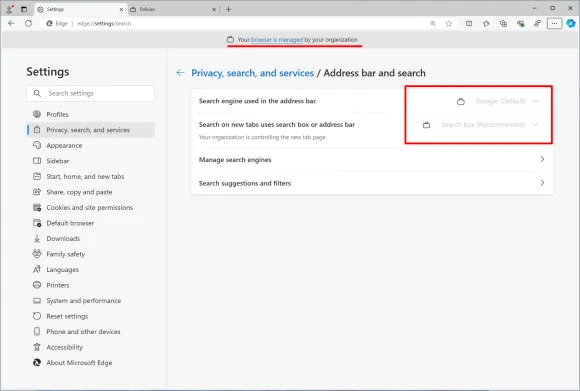
Task: Open Family safety settings
Action: coord(90,254)
